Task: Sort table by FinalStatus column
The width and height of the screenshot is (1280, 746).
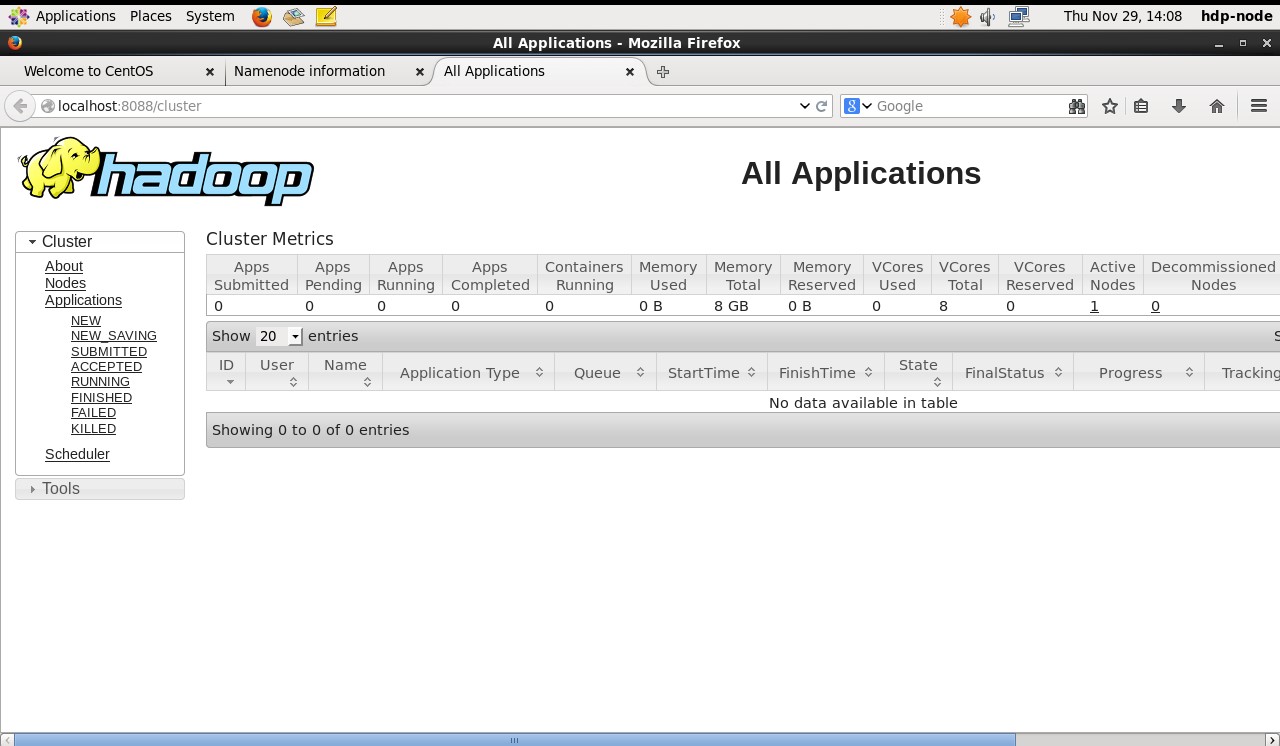Action: [x=1013, y=372]
